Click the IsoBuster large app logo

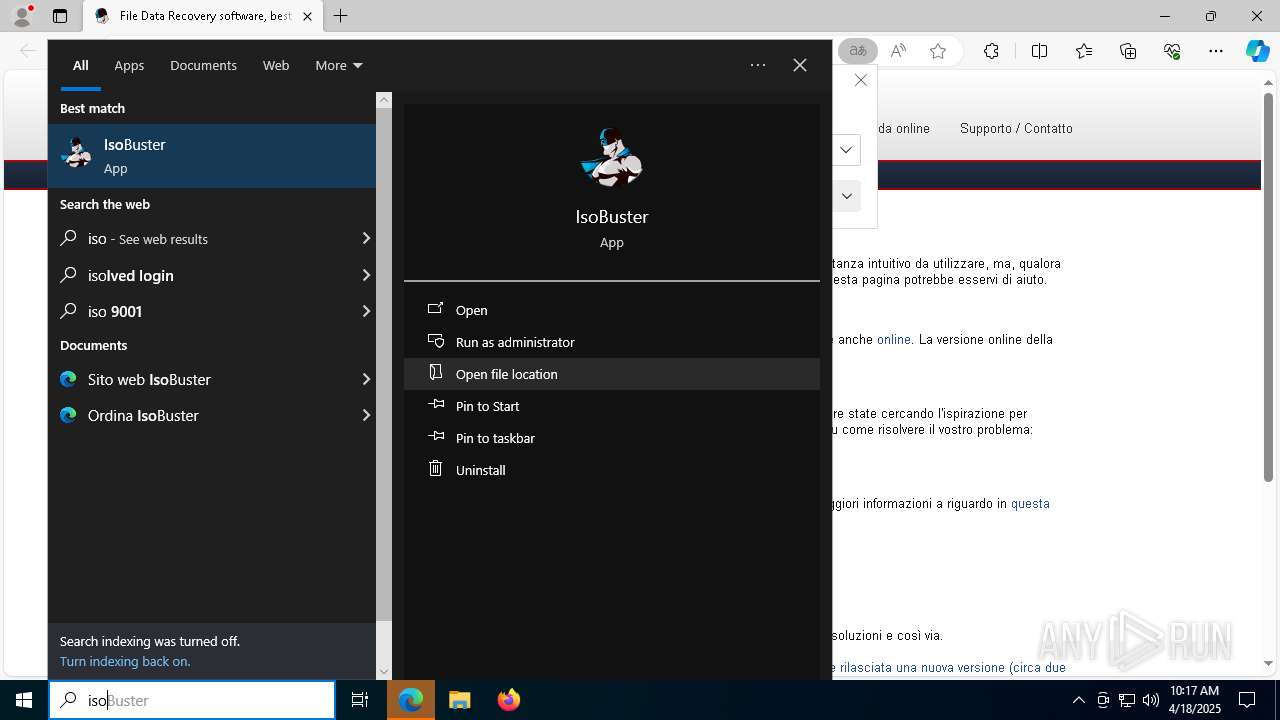pyautogui.click(x=611, y=158)
